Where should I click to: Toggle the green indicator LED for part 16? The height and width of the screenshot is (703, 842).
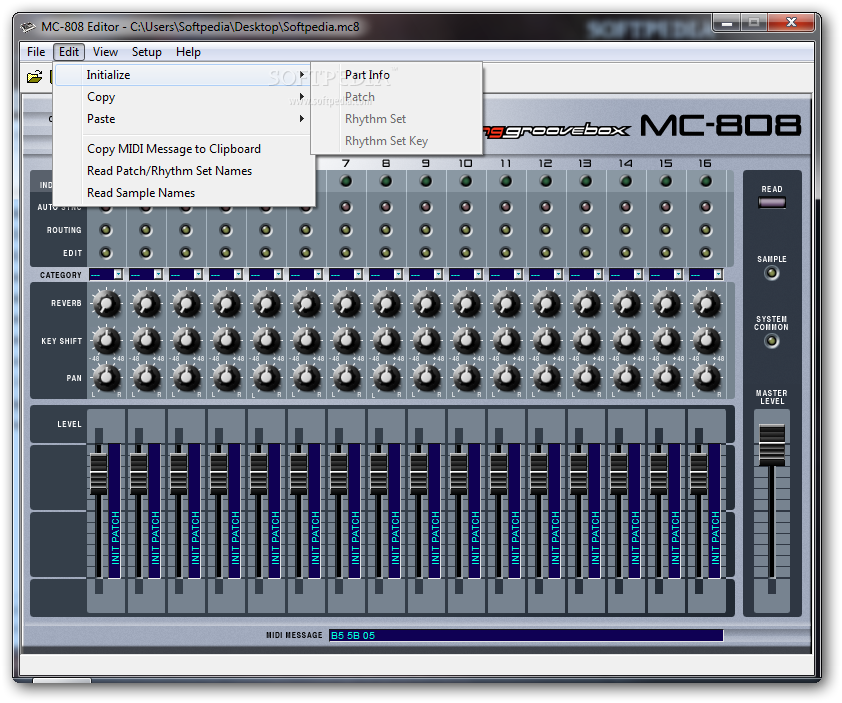[706, 182]
